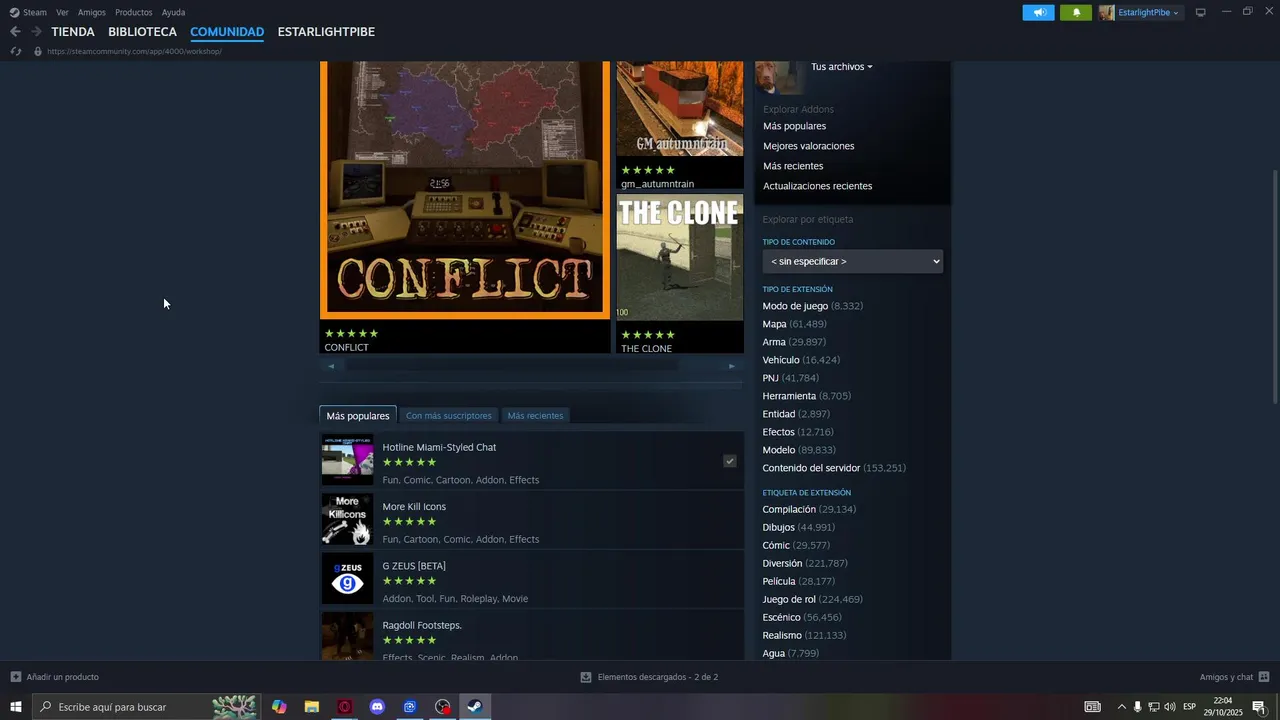Select the Más populares tab
The width and height of the screenshot is (1280, 720).
pyautogui.click(x=358, y=415)
